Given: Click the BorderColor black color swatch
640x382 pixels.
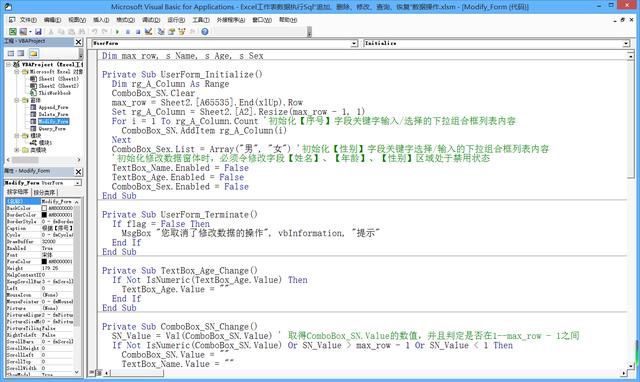Looking at the screenshot, I should click(44, 215).
